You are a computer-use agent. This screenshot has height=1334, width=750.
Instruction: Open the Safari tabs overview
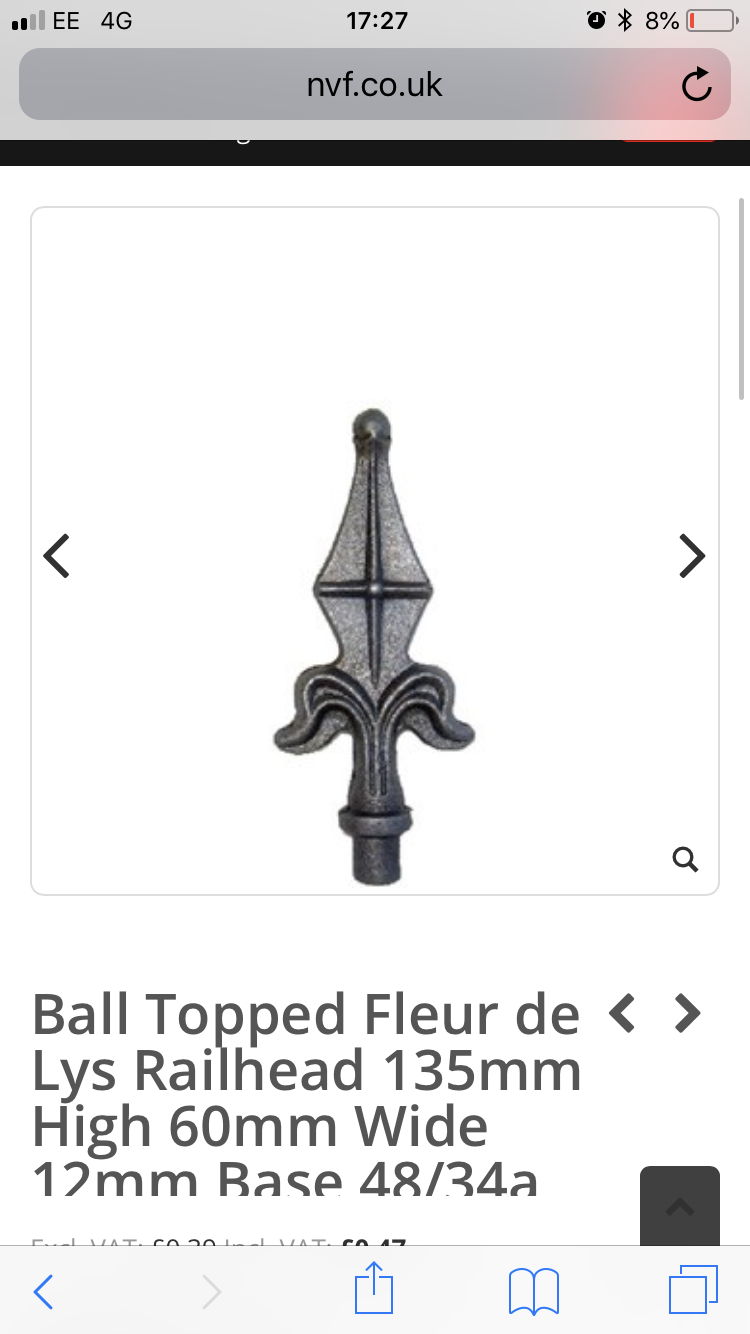click(693, 1290)
